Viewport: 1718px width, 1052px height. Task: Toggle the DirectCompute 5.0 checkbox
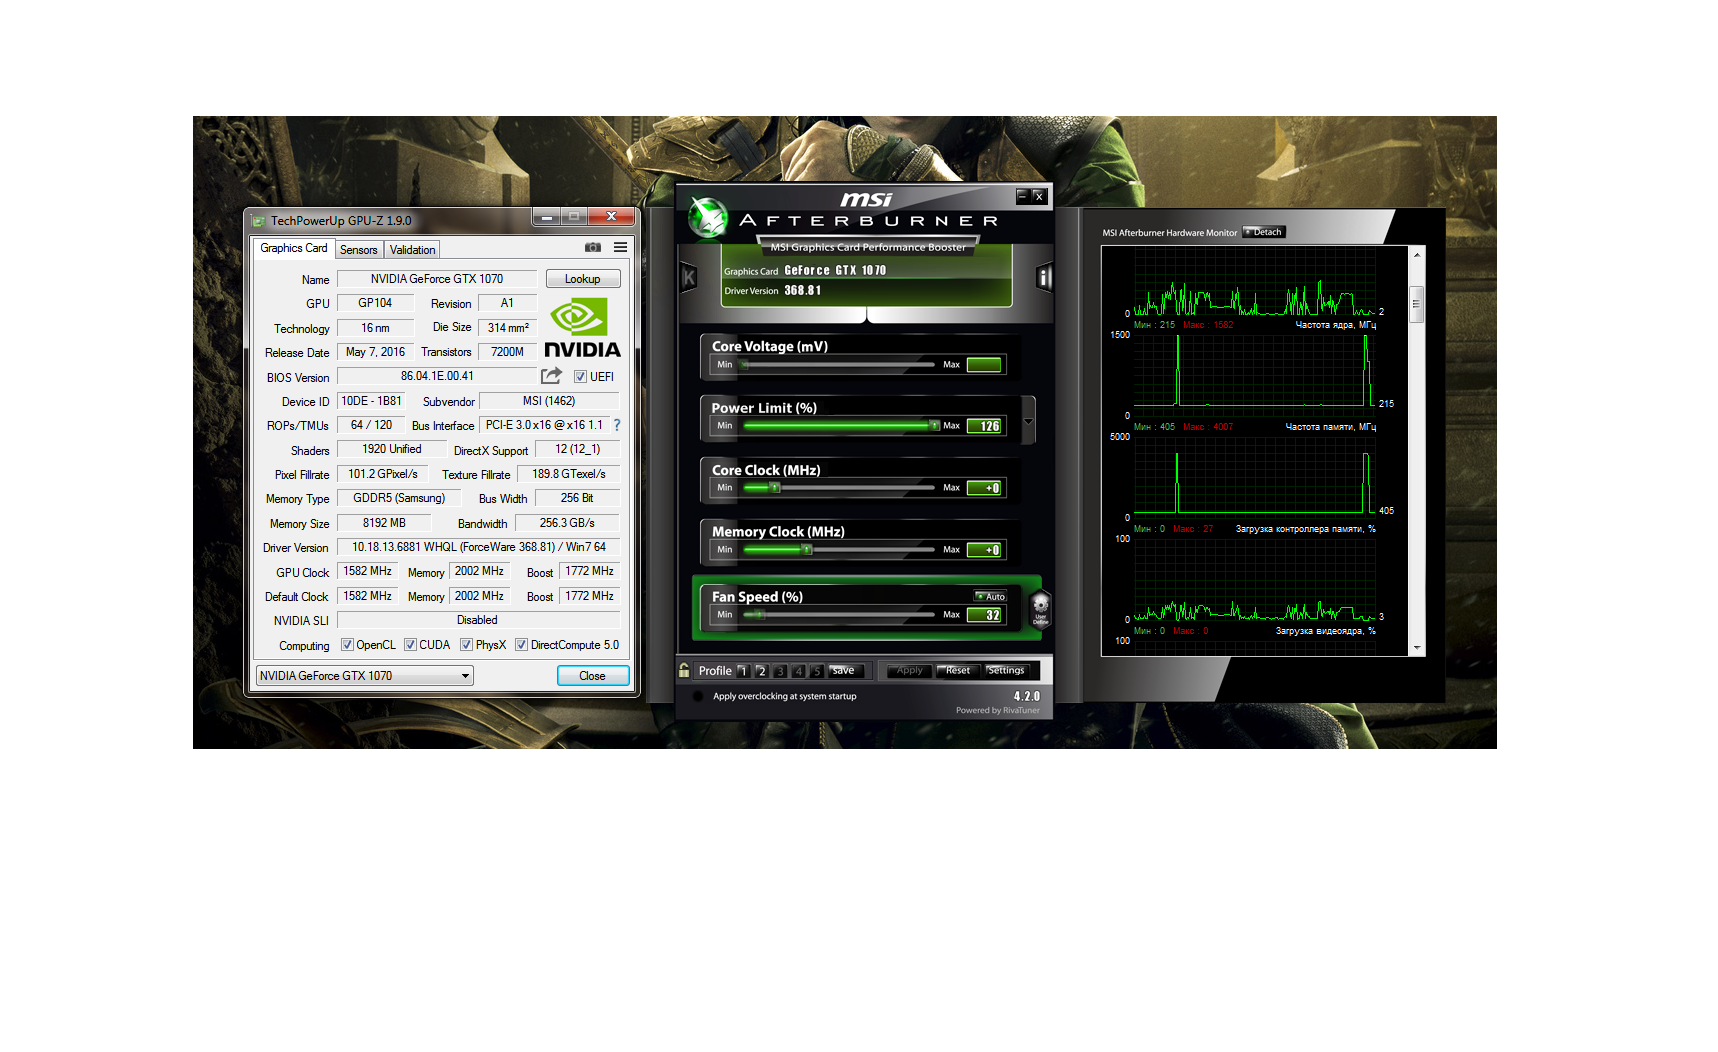pyautogui.click(x=521, y=645)
